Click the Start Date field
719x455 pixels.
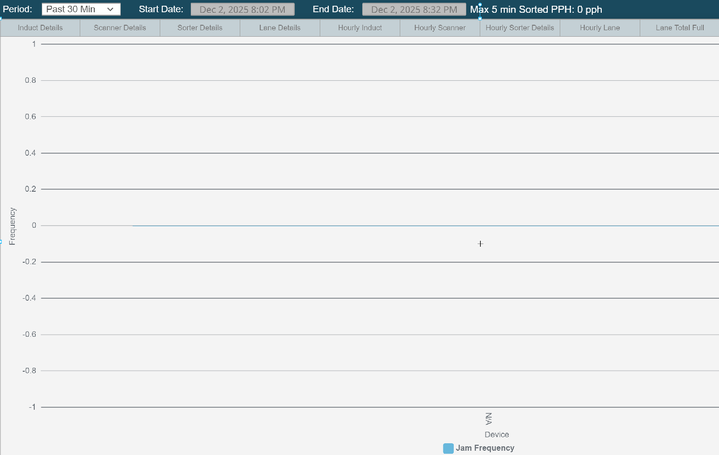point(242,10)
